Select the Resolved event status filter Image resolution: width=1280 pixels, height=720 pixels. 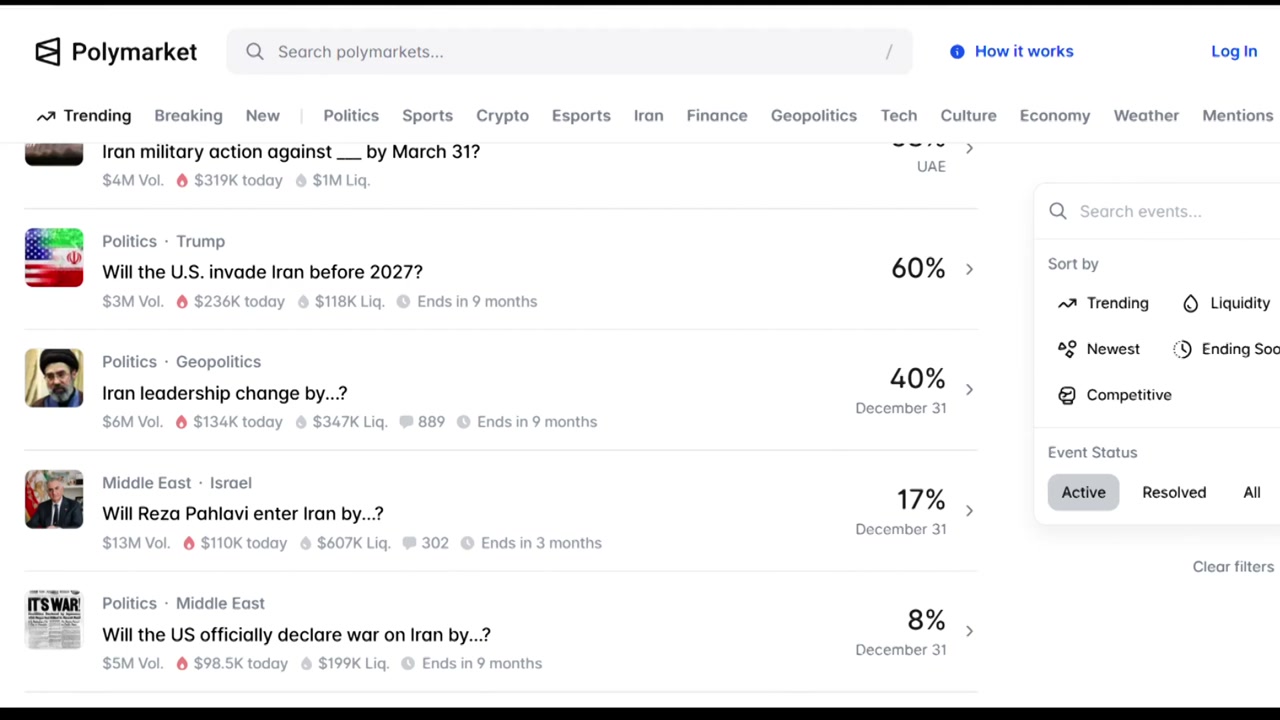click(x=1174, y=492)
